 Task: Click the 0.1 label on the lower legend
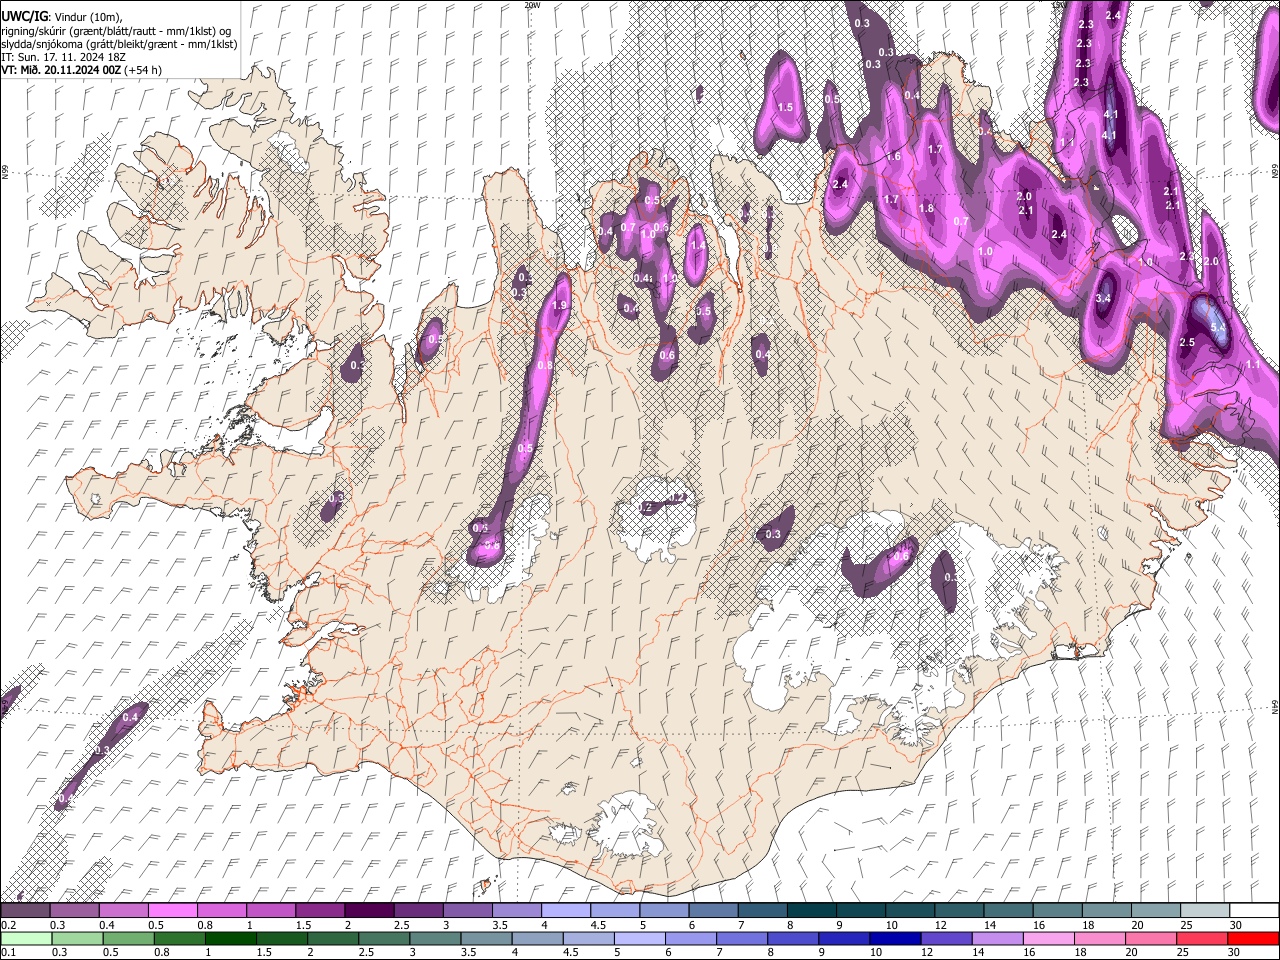tap(9, 953)
